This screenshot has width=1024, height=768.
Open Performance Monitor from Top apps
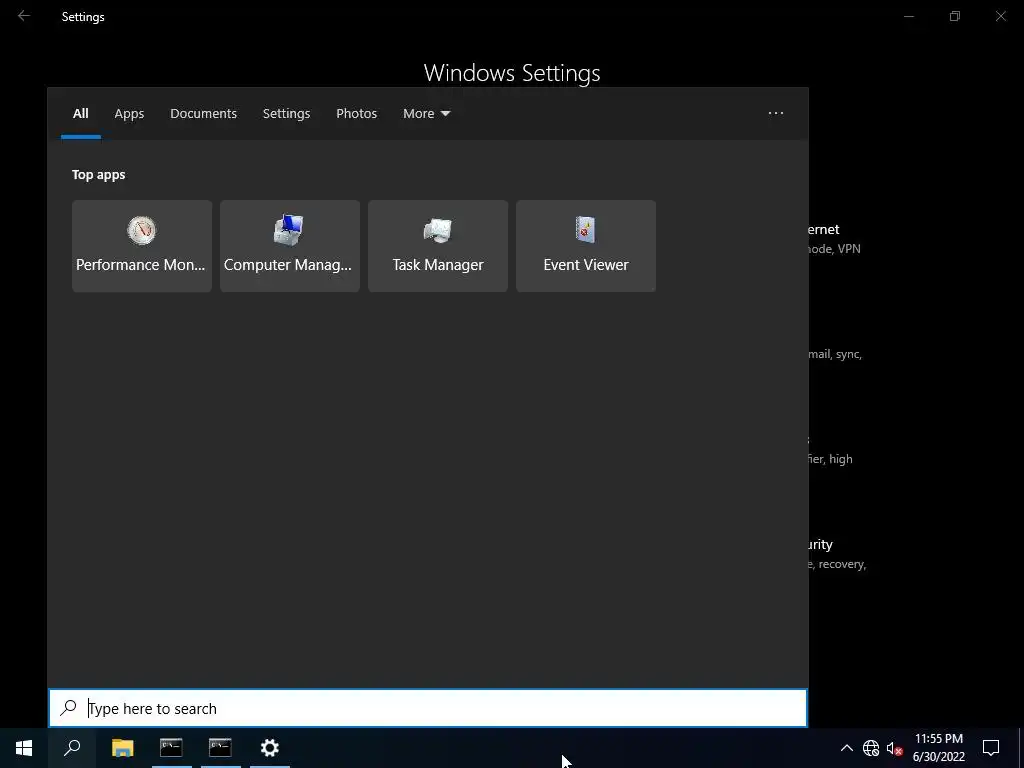[x=142, y=246]
